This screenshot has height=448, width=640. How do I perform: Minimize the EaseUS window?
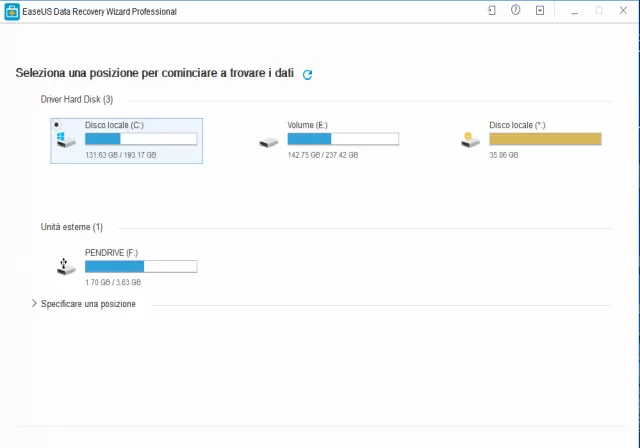point(575,11)
